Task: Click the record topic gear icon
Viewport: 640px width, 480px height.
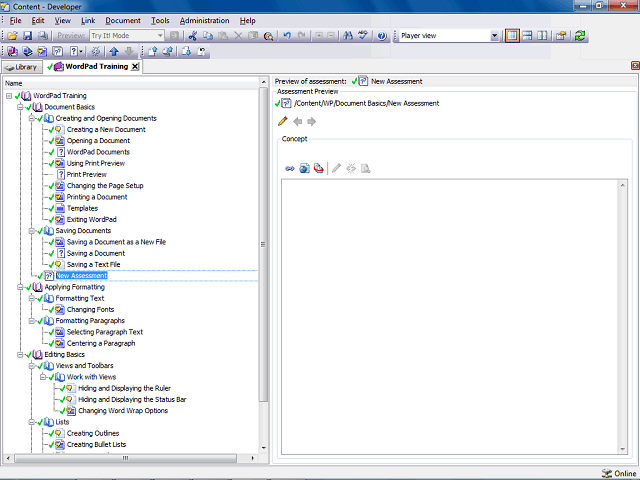Action: [96, 51]
